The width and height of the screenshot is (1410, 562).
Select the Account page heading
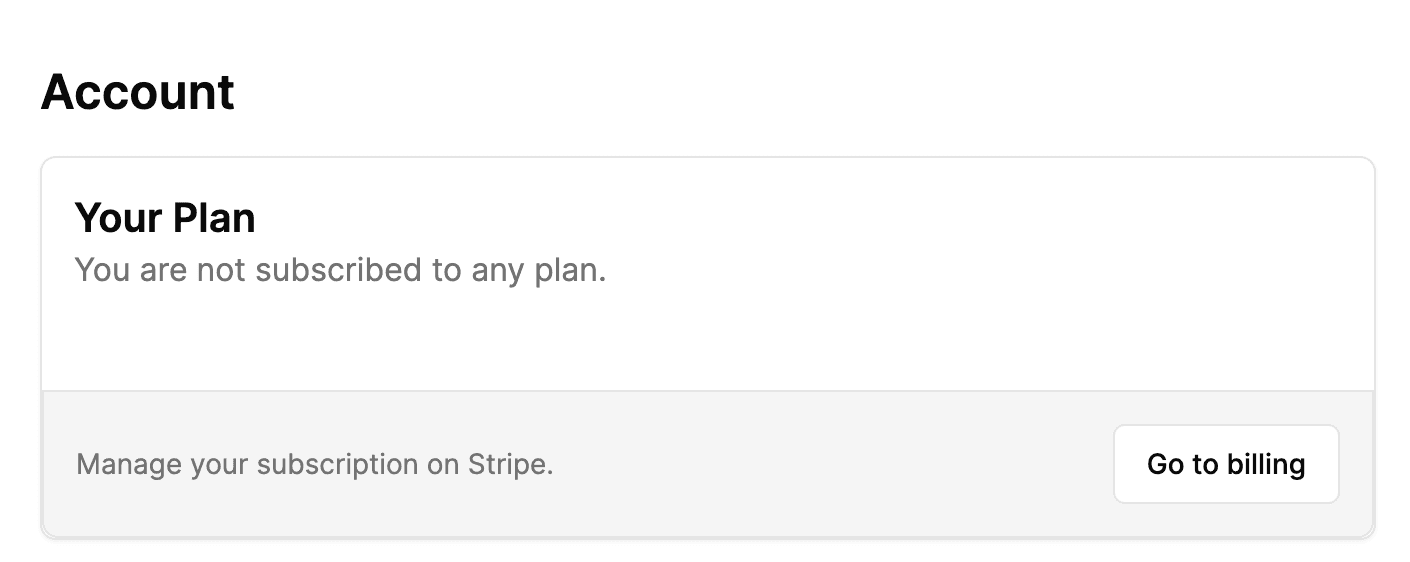pyautogui.click(x=138, y=93)
